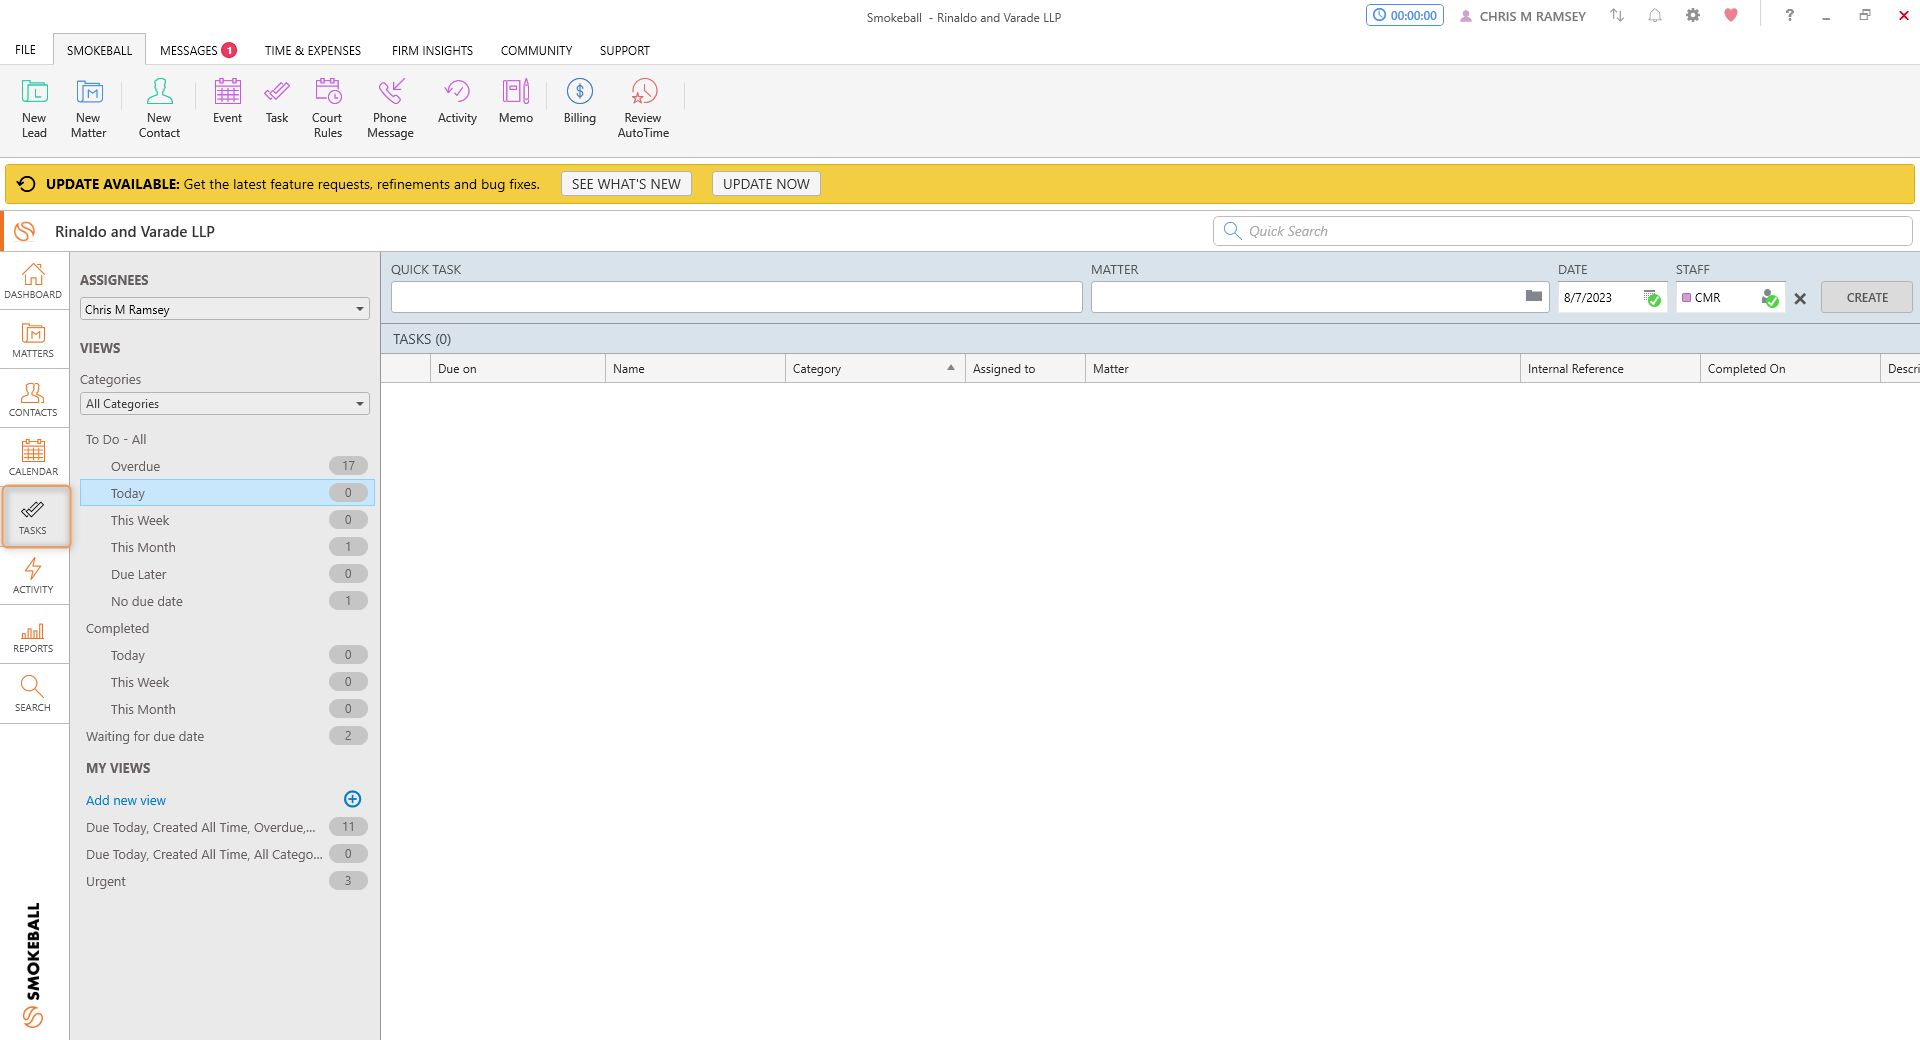
Task: Select Completed This Week view
Action: (x=225, y=682)
